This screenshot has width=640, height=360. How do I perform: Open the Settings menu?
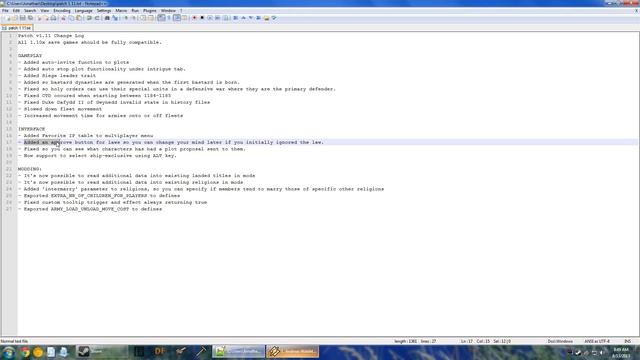[104, 11]
